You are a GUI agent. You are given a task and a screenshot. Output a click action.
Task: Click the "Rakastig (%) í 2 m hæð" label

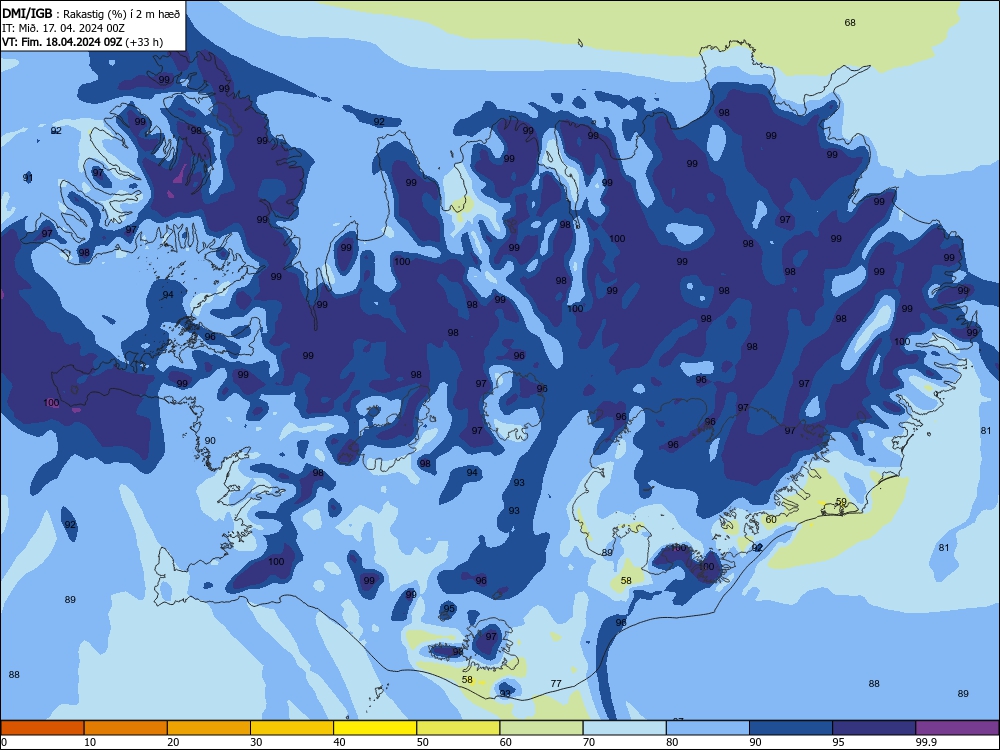[122, 14]
